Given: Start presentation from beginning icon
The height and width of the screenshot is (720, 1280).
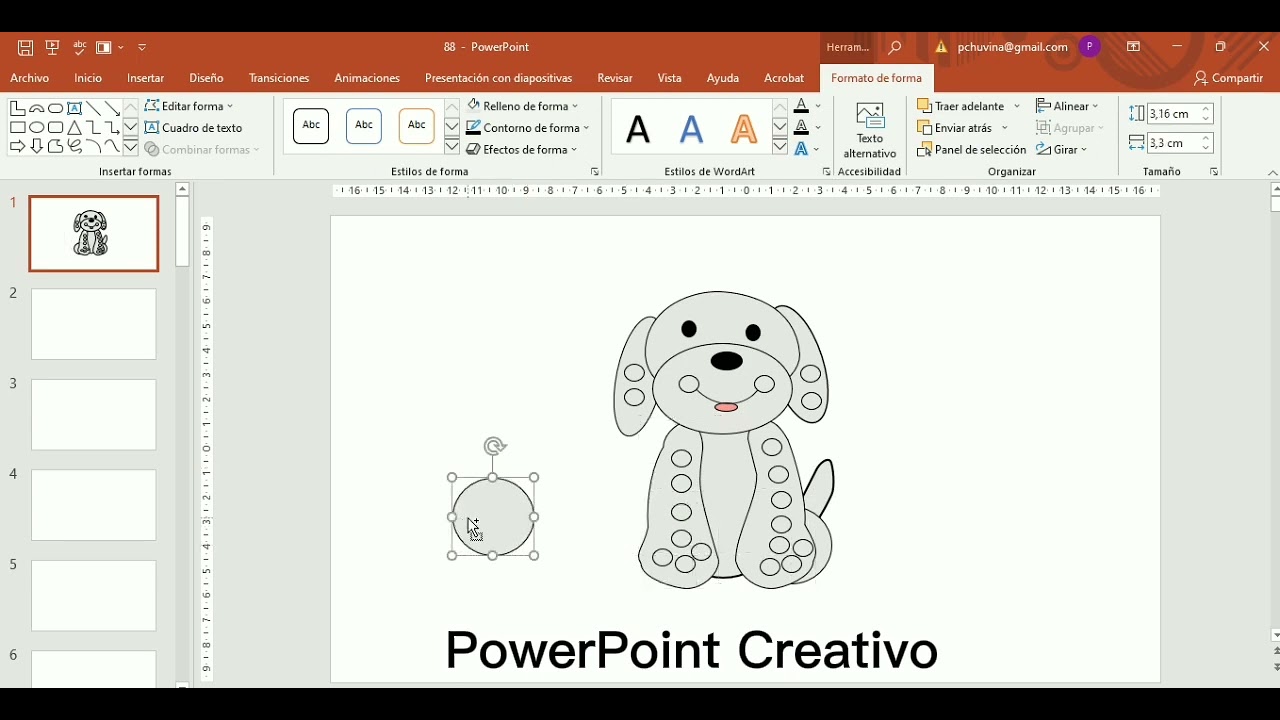Looking at the screenshot, I should pos(53,47).
